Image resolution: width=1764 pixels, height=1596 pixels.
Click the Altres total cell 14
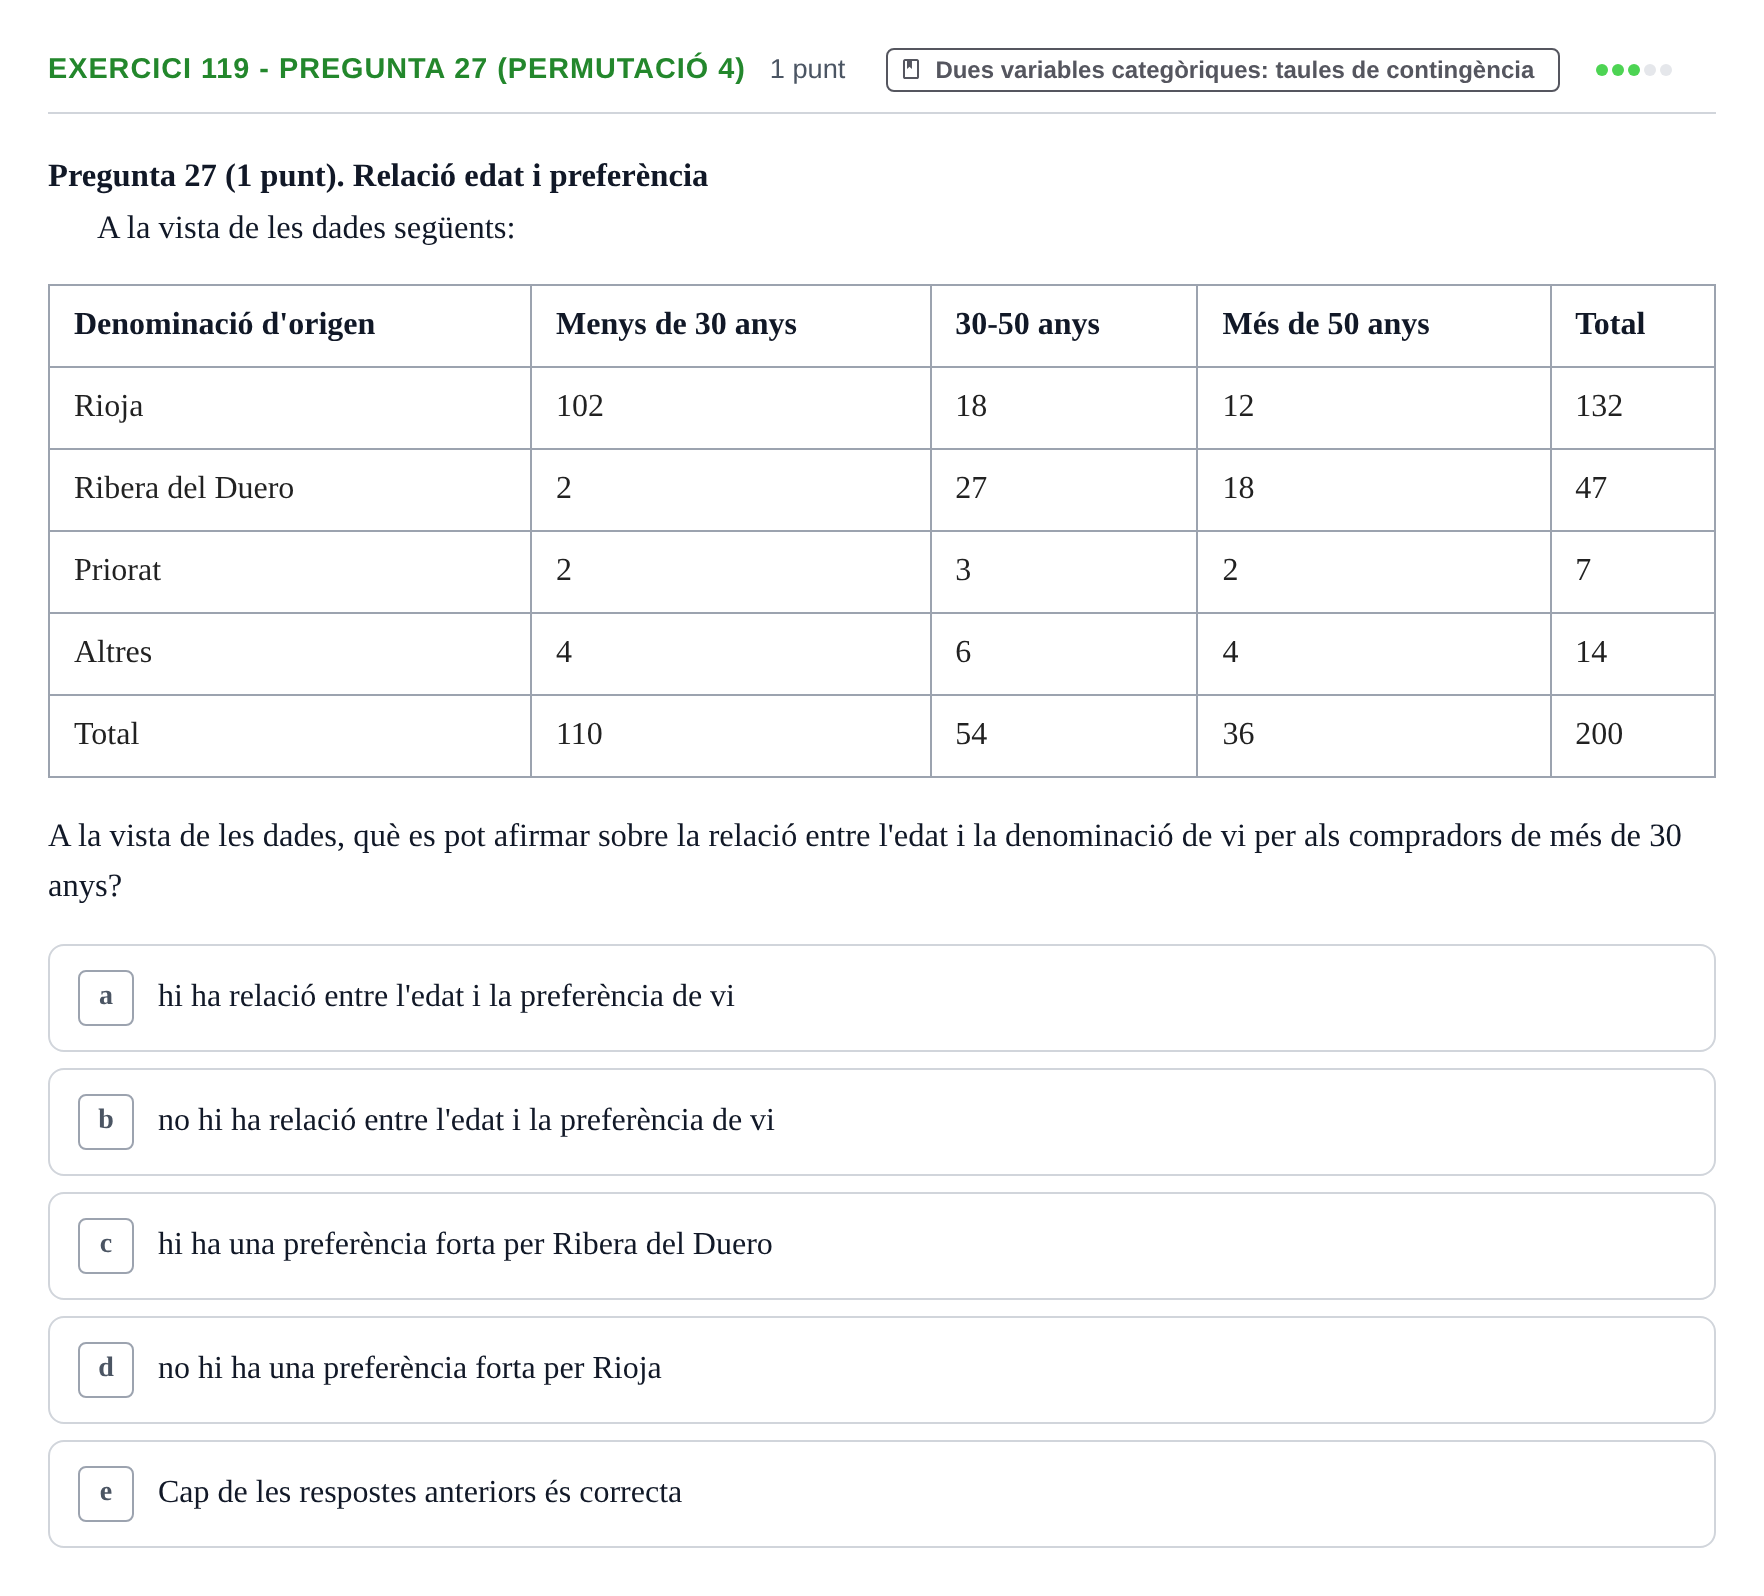[x=1633, y=654]
